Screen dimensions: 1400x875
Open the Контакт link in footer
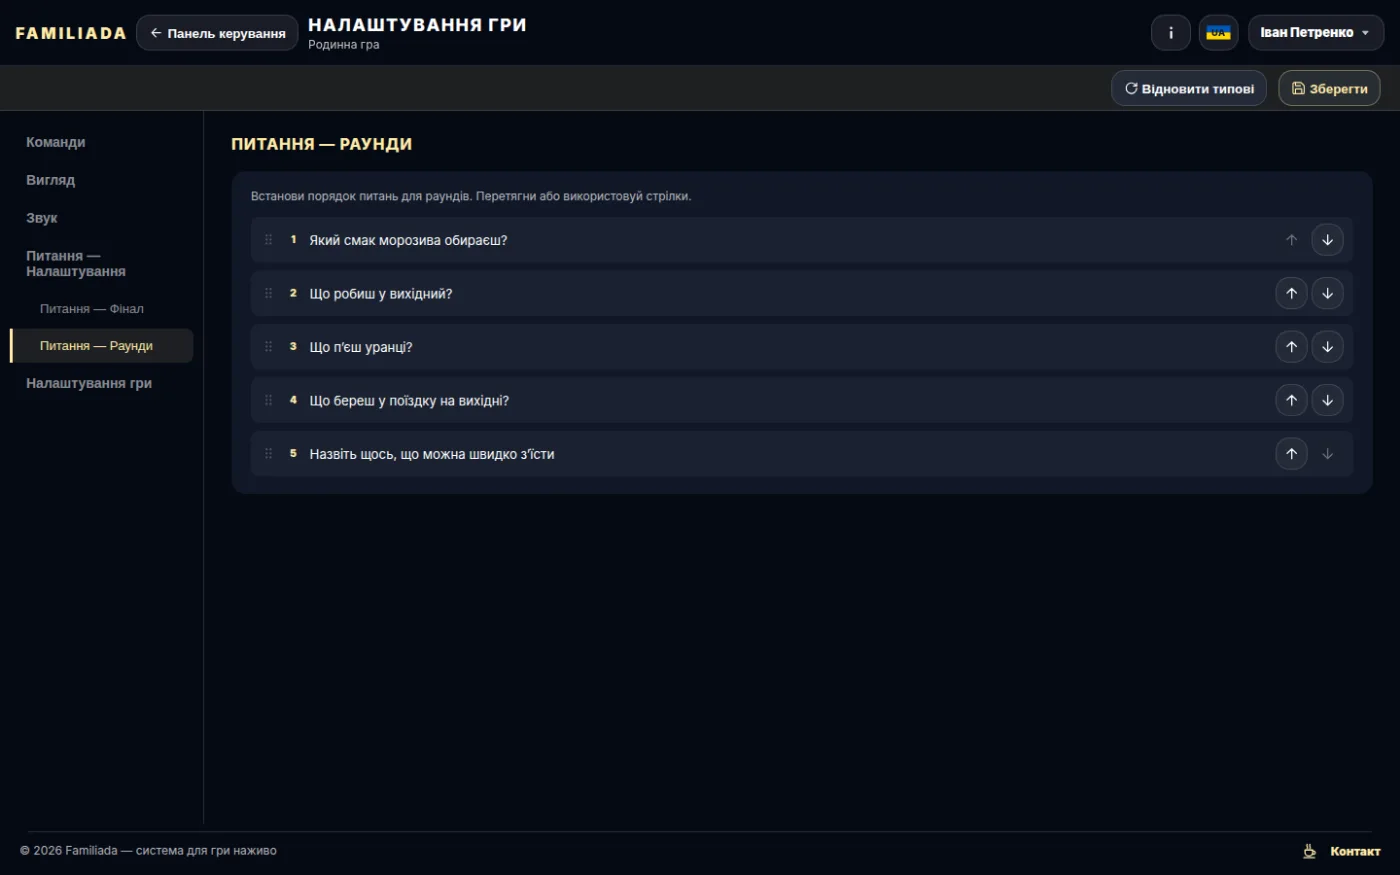pos(1355,851)
